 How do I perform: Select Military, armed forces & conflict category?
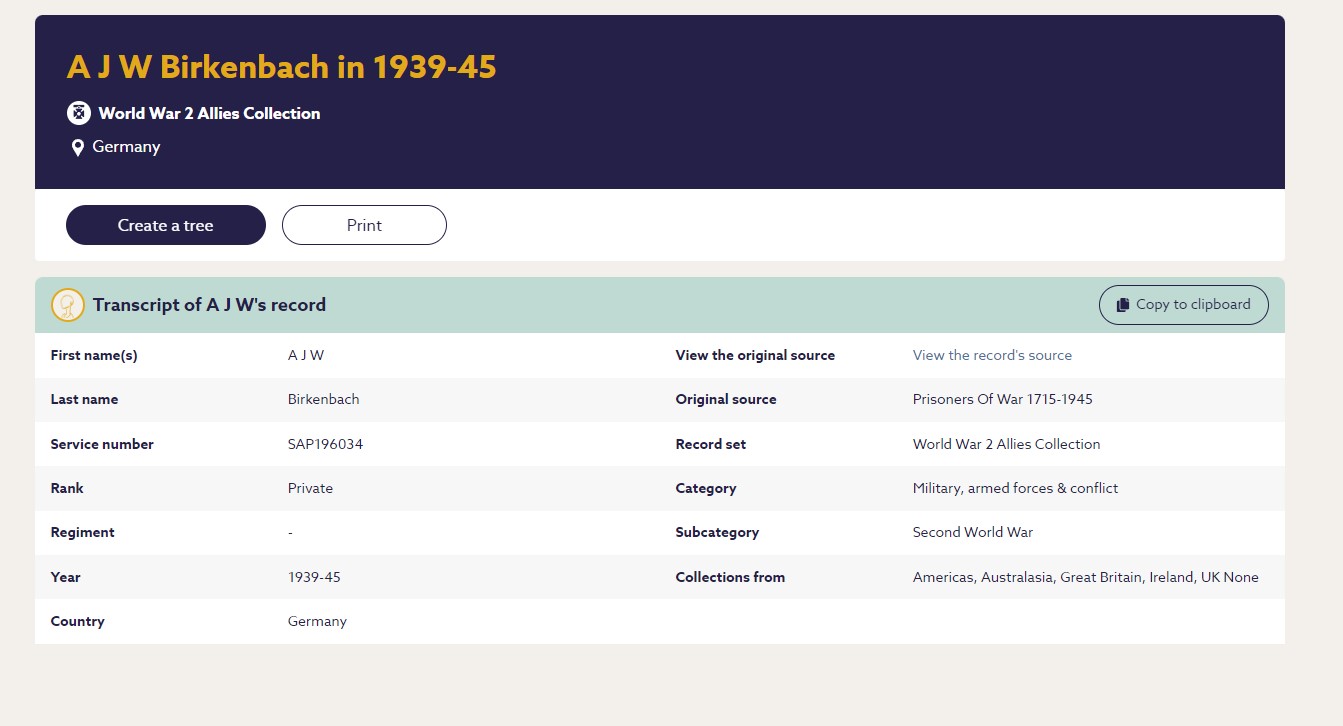[1015, 488]
